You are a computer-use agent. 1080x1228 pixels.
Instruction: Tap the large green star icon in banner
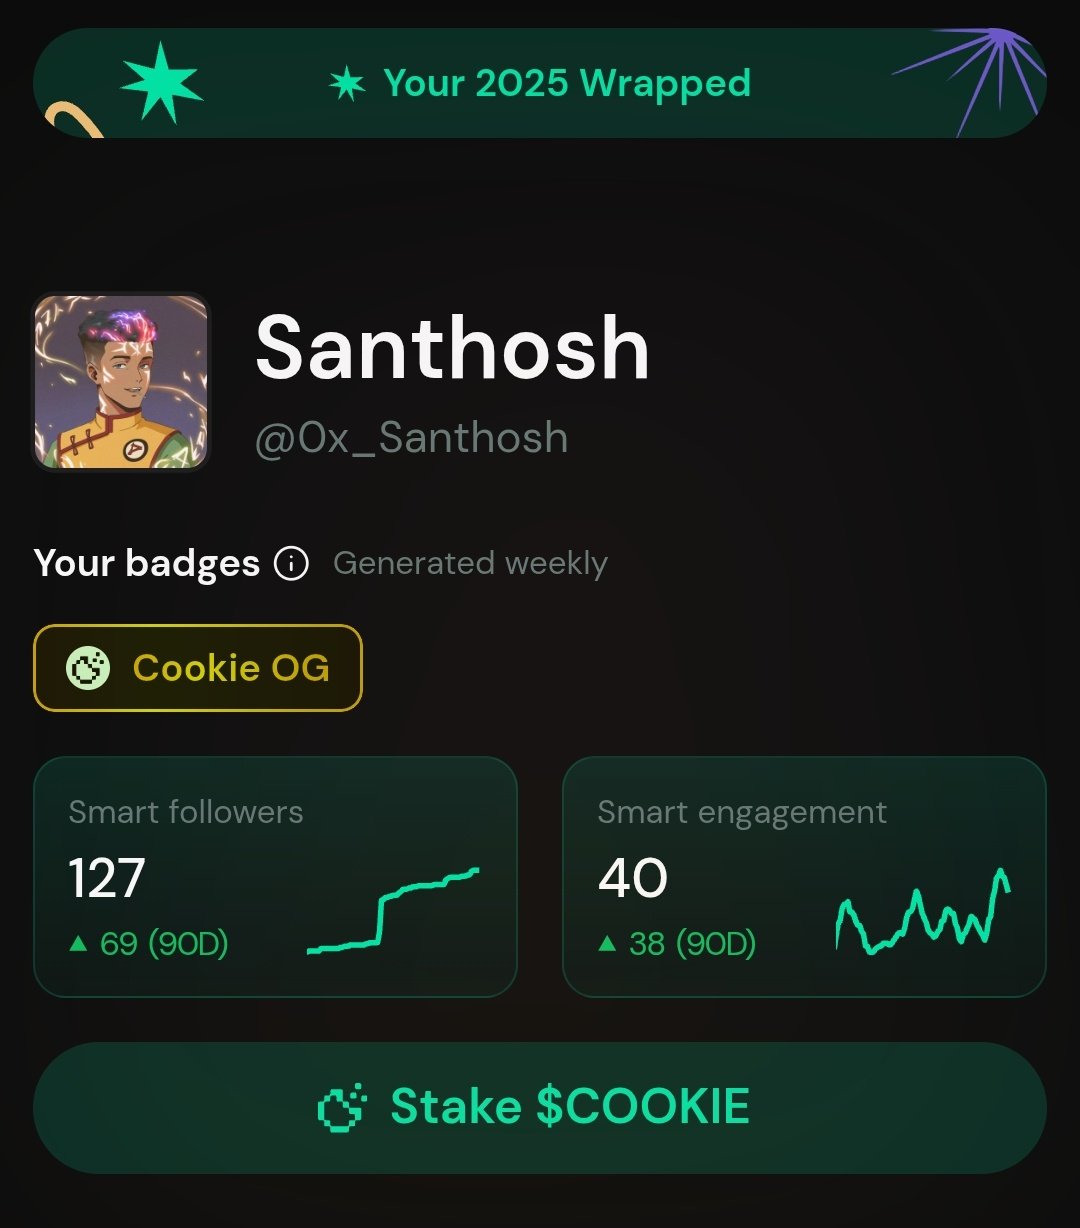tap(162, 82)
